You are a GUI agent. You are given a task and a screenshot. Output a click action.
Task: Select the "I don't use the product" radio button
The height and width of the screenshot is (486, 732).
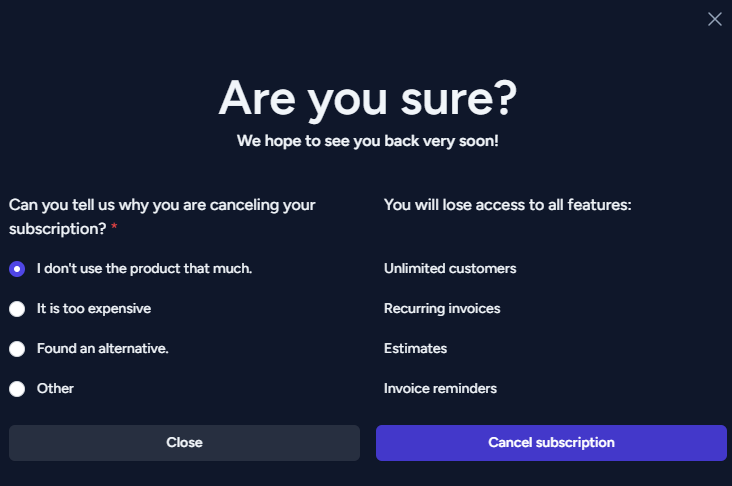tap(17, 269)
